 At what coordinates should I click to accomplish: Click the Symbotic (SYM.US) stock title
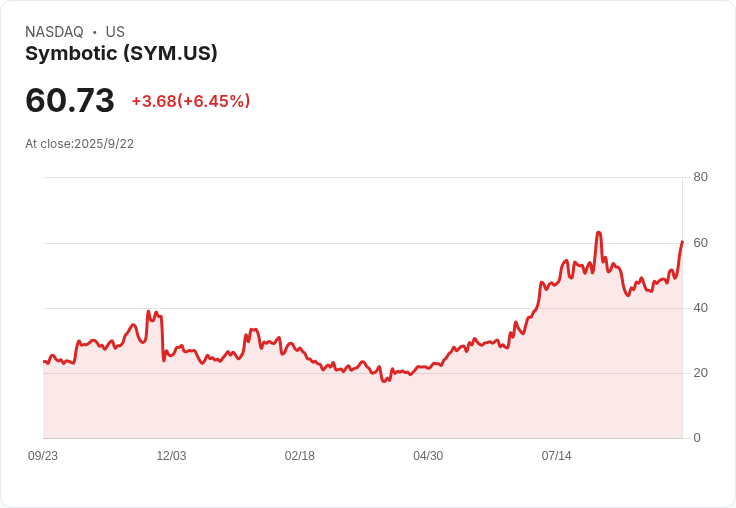pyautogui.click(x=121, y=54)
